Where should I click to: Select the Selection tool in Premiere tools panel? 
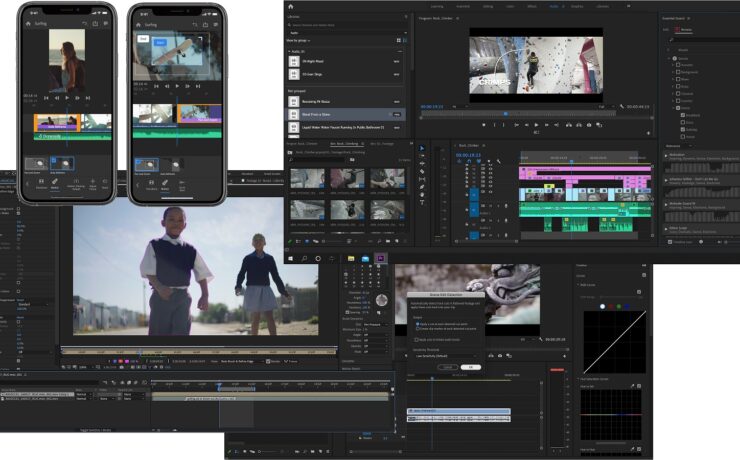coord(422,148)
